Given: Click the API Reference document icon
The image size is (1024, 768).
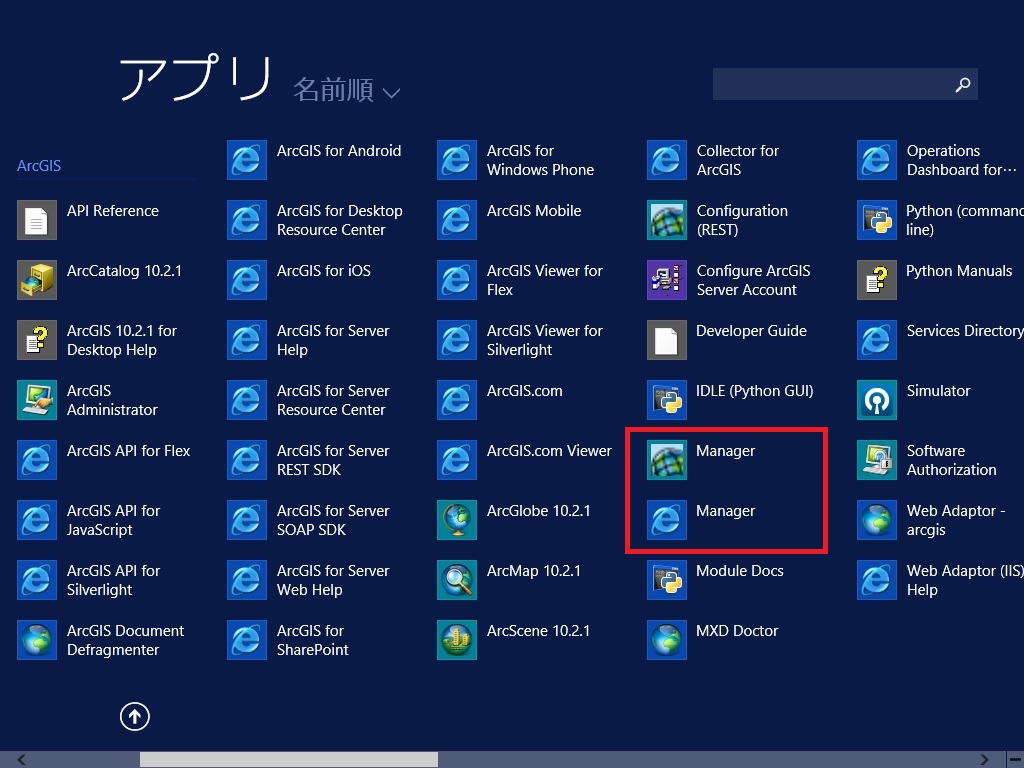Looking at the screenshot, I should pos(37,220).
